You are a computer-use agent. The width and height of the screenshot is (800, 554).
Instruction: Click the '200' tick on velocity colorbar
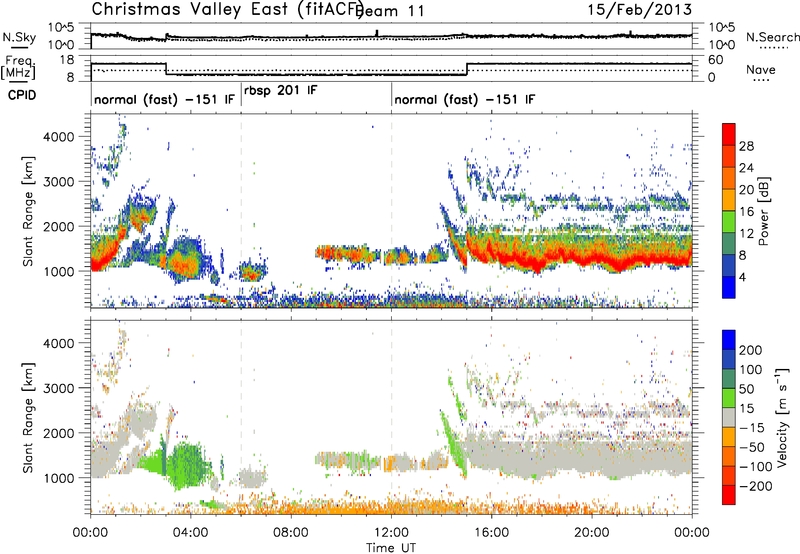[x=751, y=350]
